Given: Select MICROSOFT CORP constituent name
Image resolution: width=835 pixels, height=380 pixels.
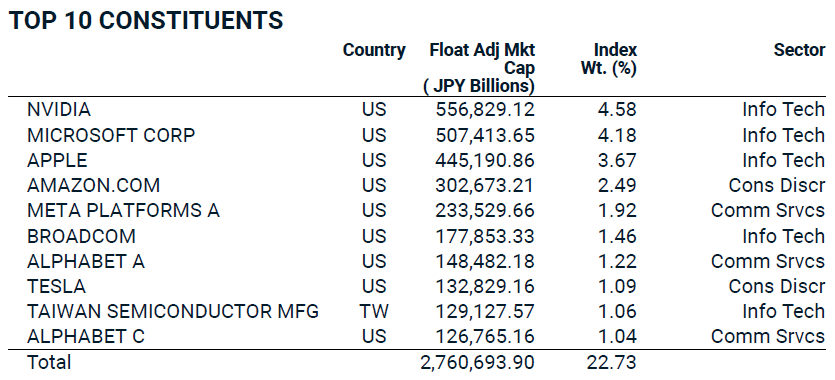Looking at the screenshot, I should (x=111, y=135).
